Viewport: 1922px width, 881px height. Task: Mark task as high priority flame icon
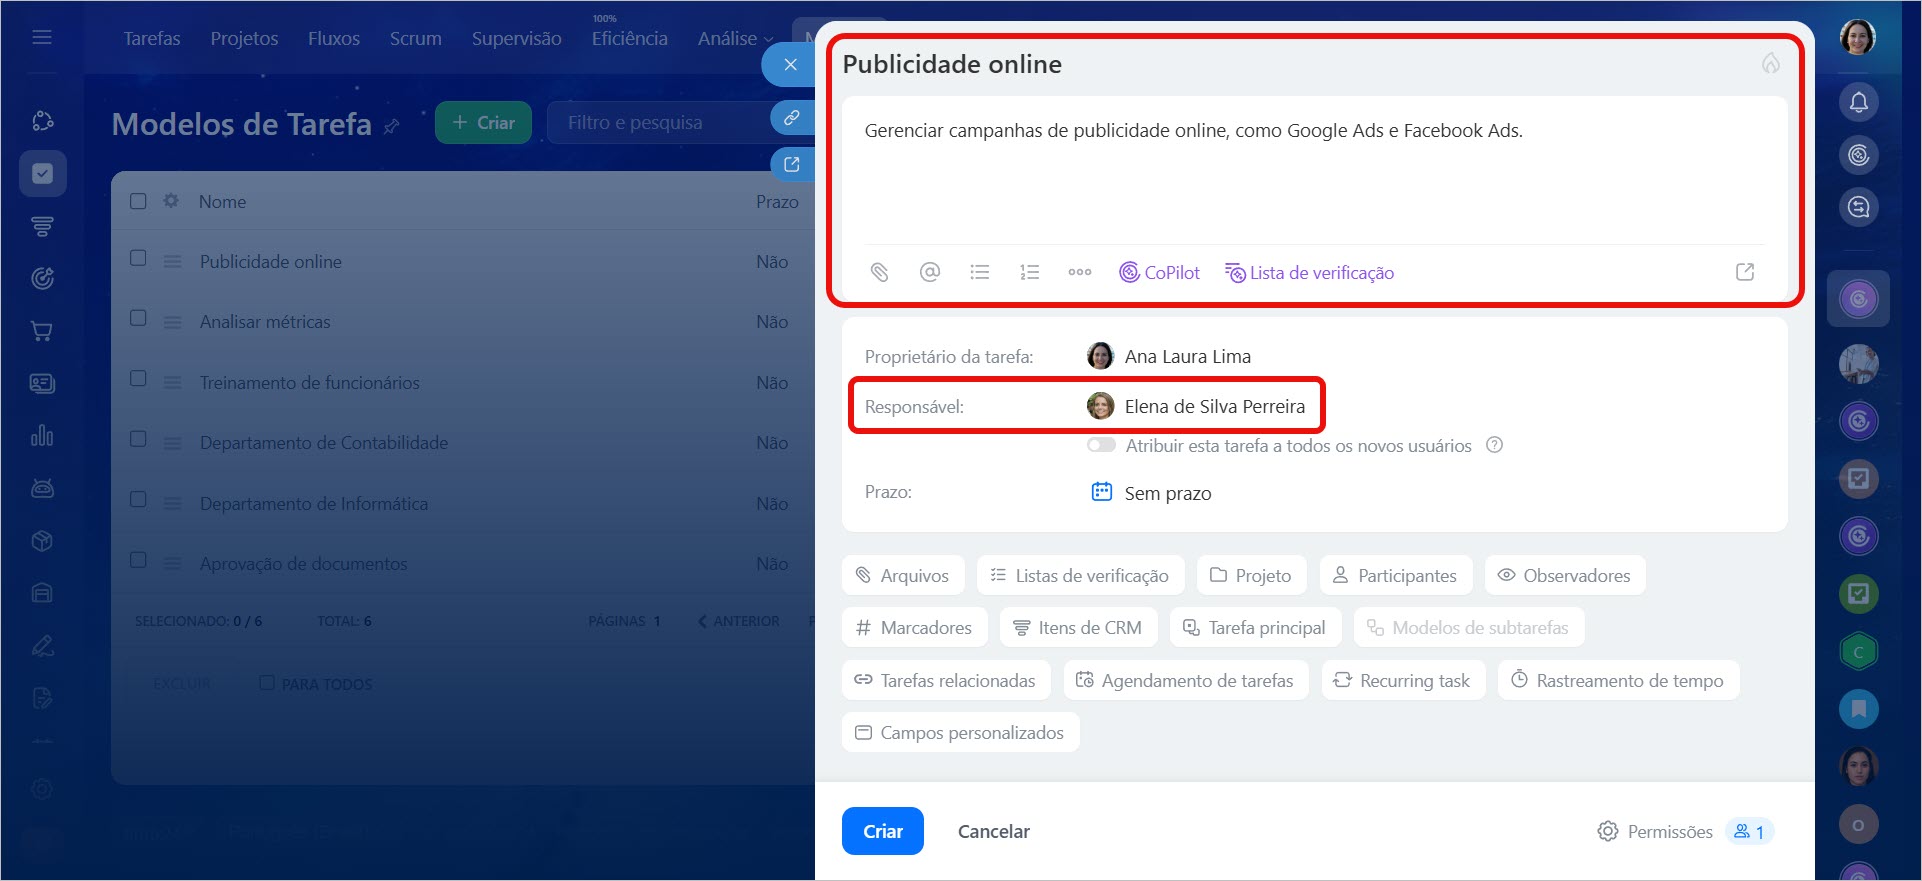click(x=1770, y=64)
